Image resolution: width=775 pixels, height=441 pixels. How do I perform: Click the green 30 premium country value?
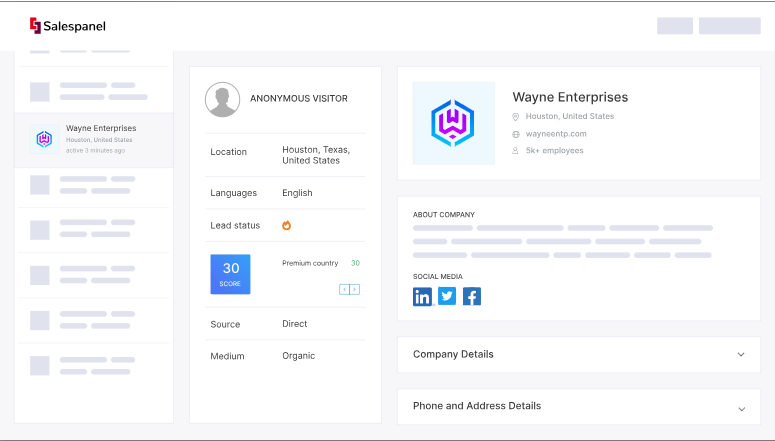pyautogui.click(x=355, y=263)
